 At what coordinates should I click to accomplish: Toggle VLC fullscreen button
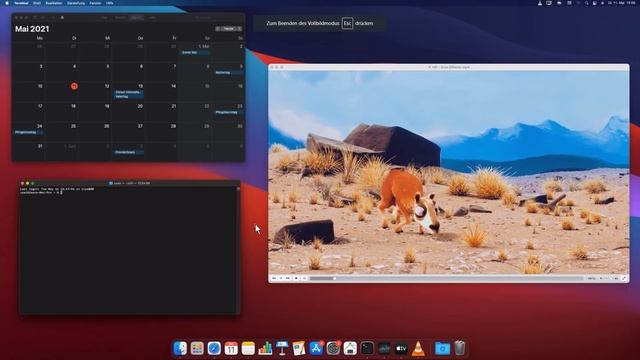click(x=624, y=278)
